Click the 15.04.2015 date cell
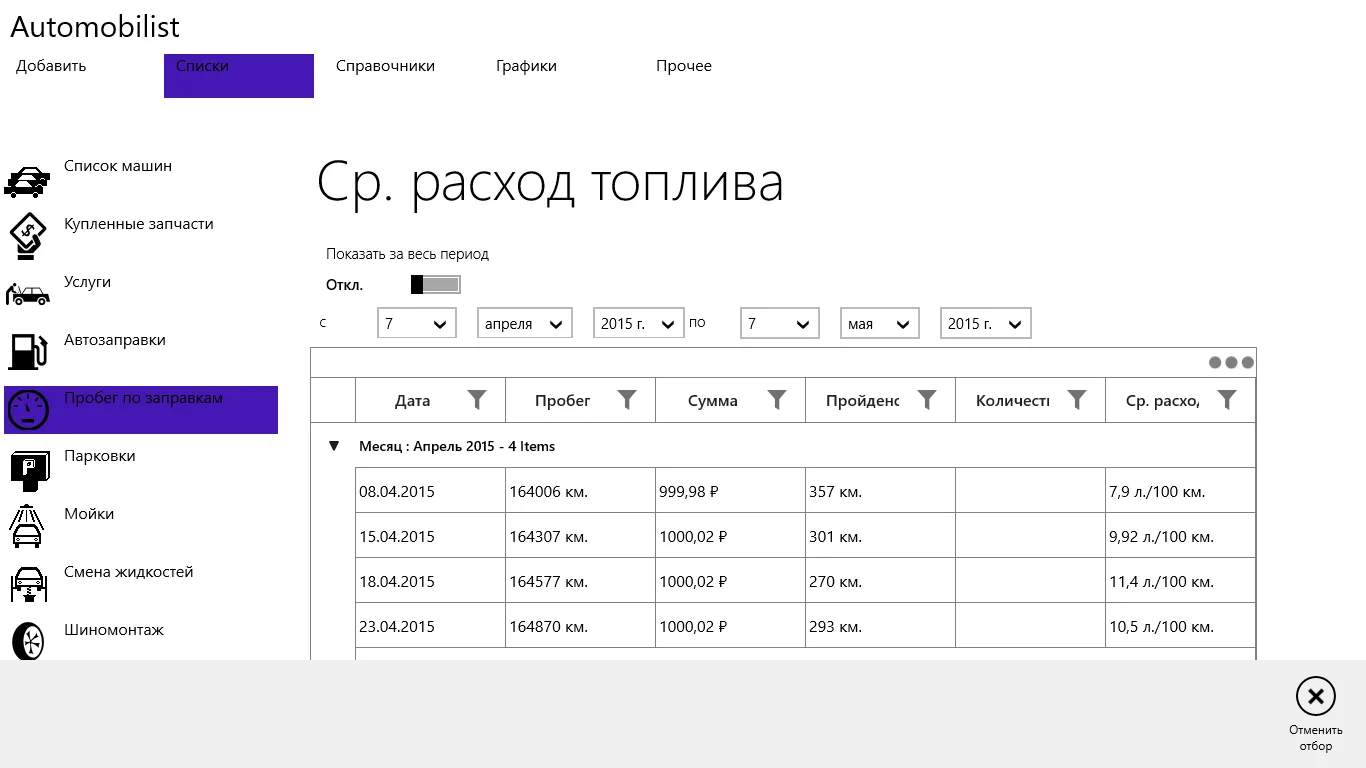Image resolution: width=1366 pixels, height=768 pixels. click(431, 536)
